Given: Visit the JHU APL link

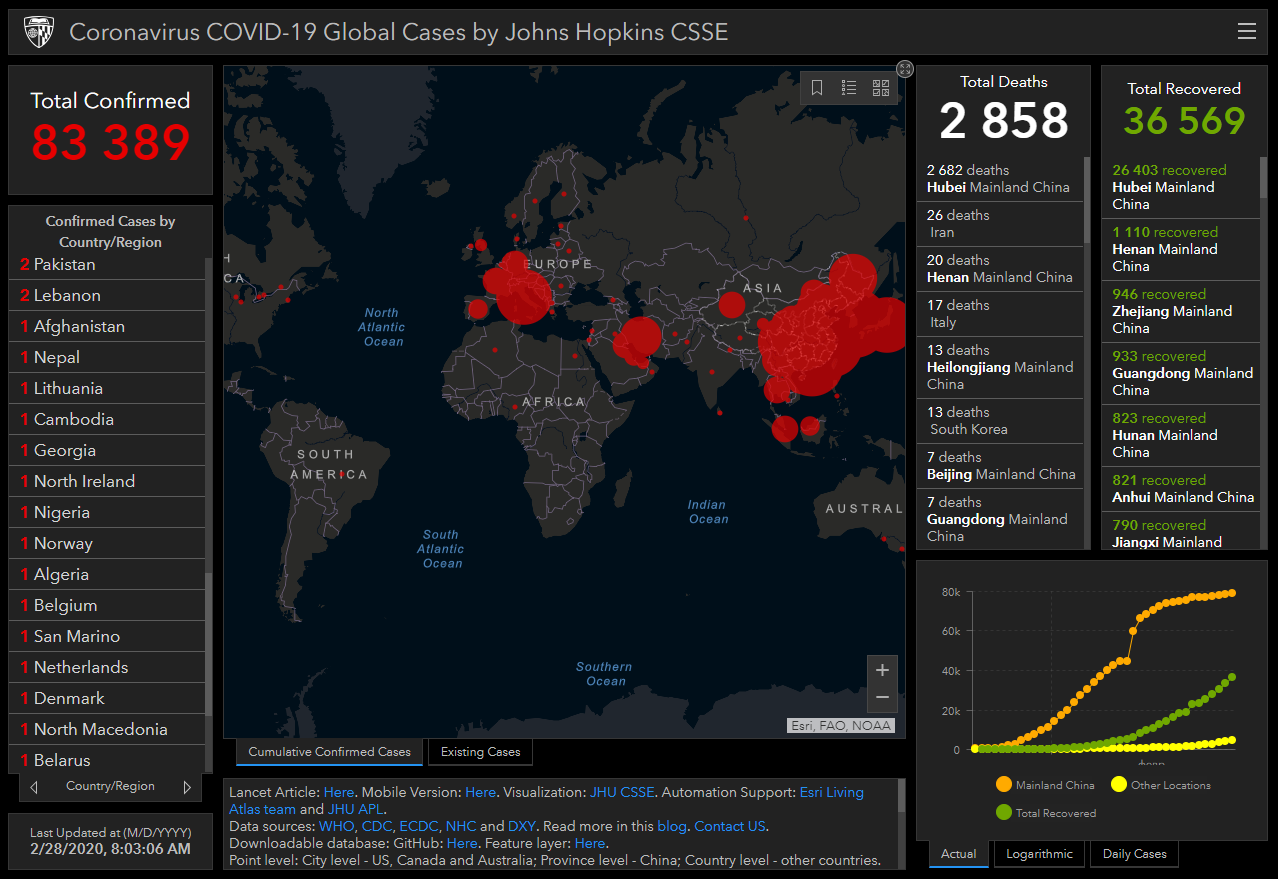Looking at the screenshot, I should (356, 809).
